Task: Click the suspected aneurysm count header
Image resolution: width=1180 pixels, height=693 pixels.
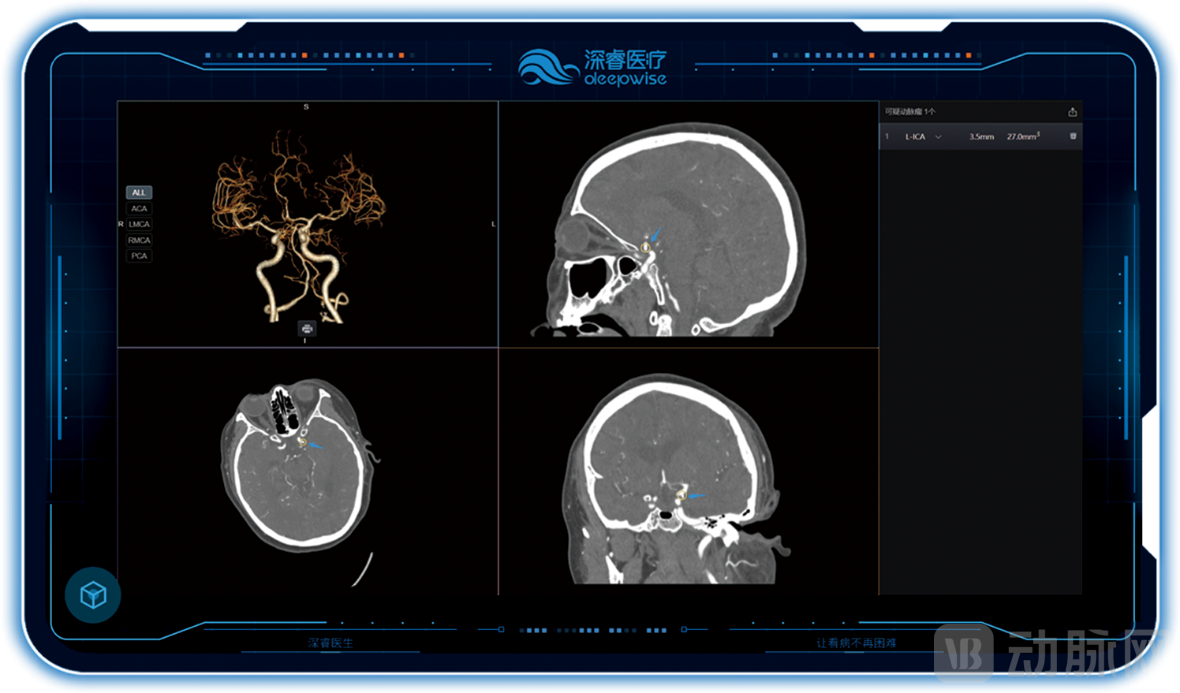Action: click(x=910, y=112)
